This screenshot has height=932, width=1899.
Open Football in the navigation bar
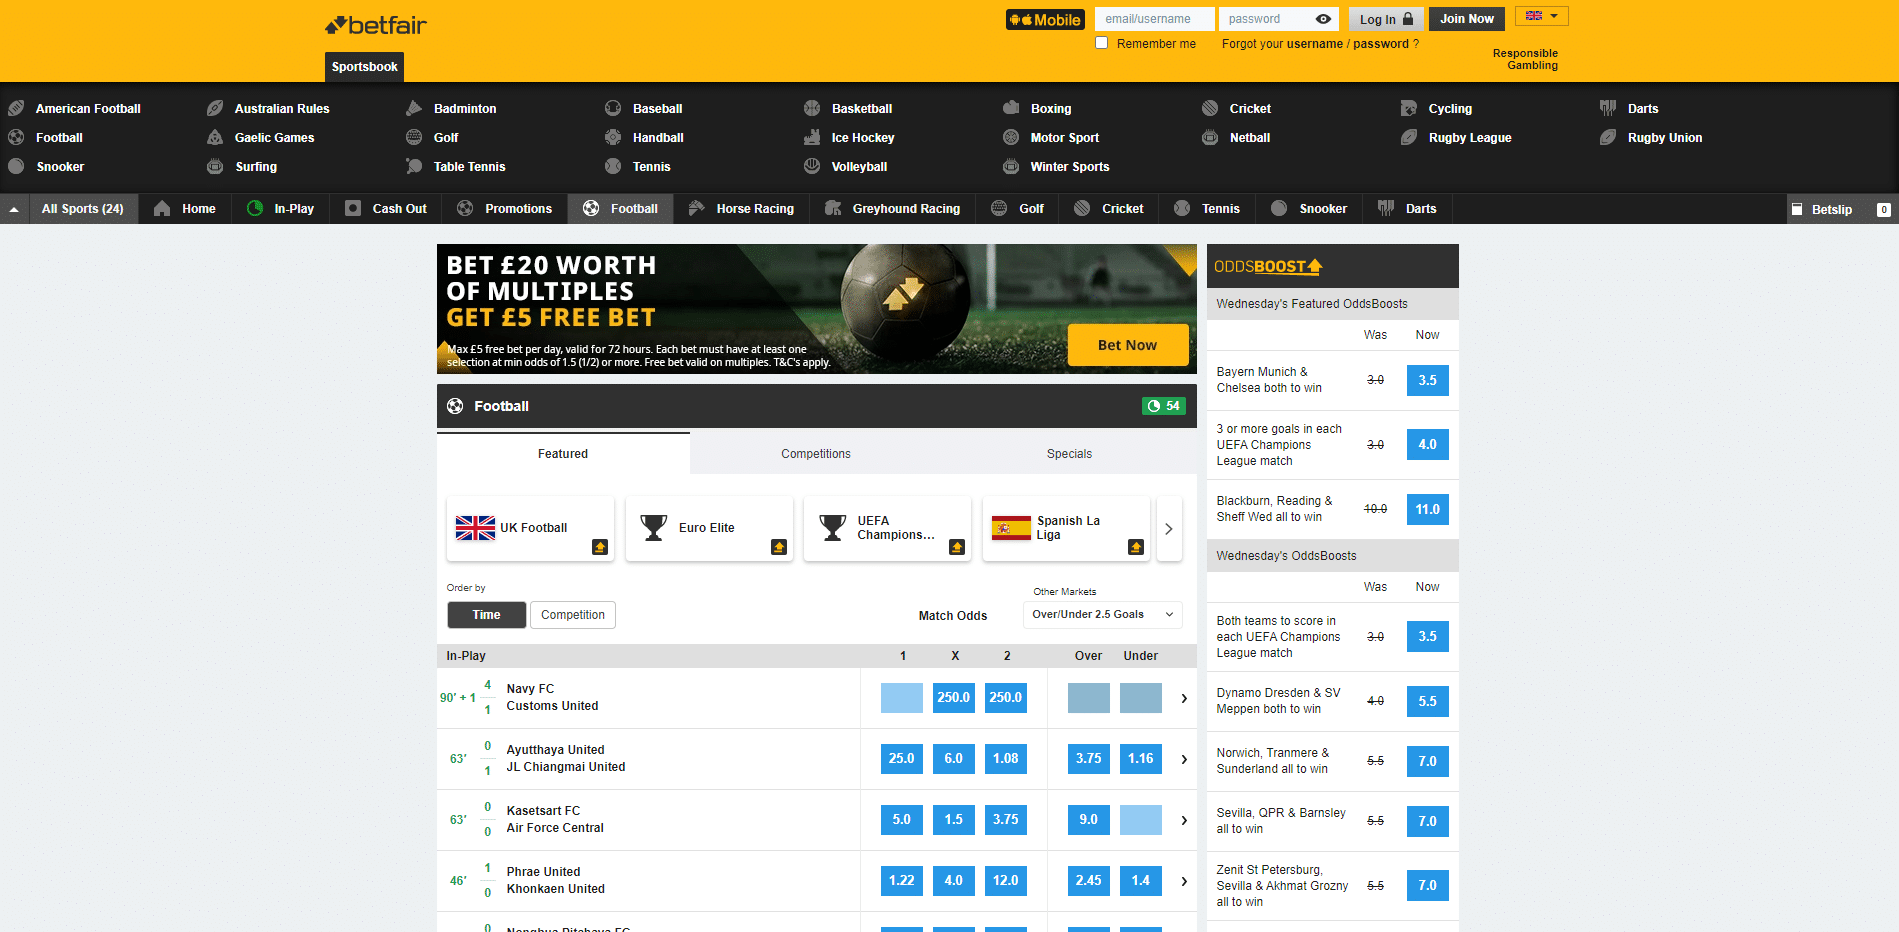coord(621,209)
